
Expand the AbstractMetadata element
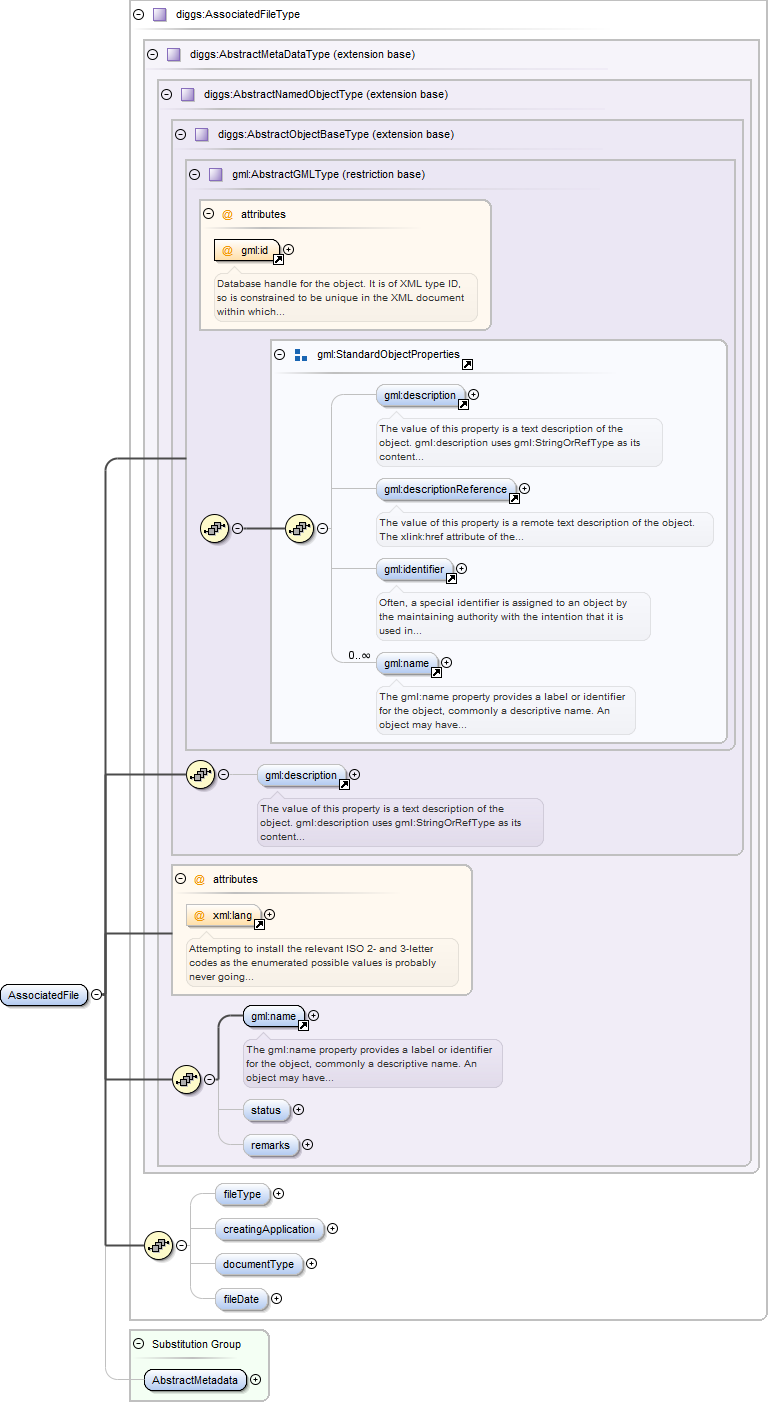pyautogui.click(x=255, y=1380)
